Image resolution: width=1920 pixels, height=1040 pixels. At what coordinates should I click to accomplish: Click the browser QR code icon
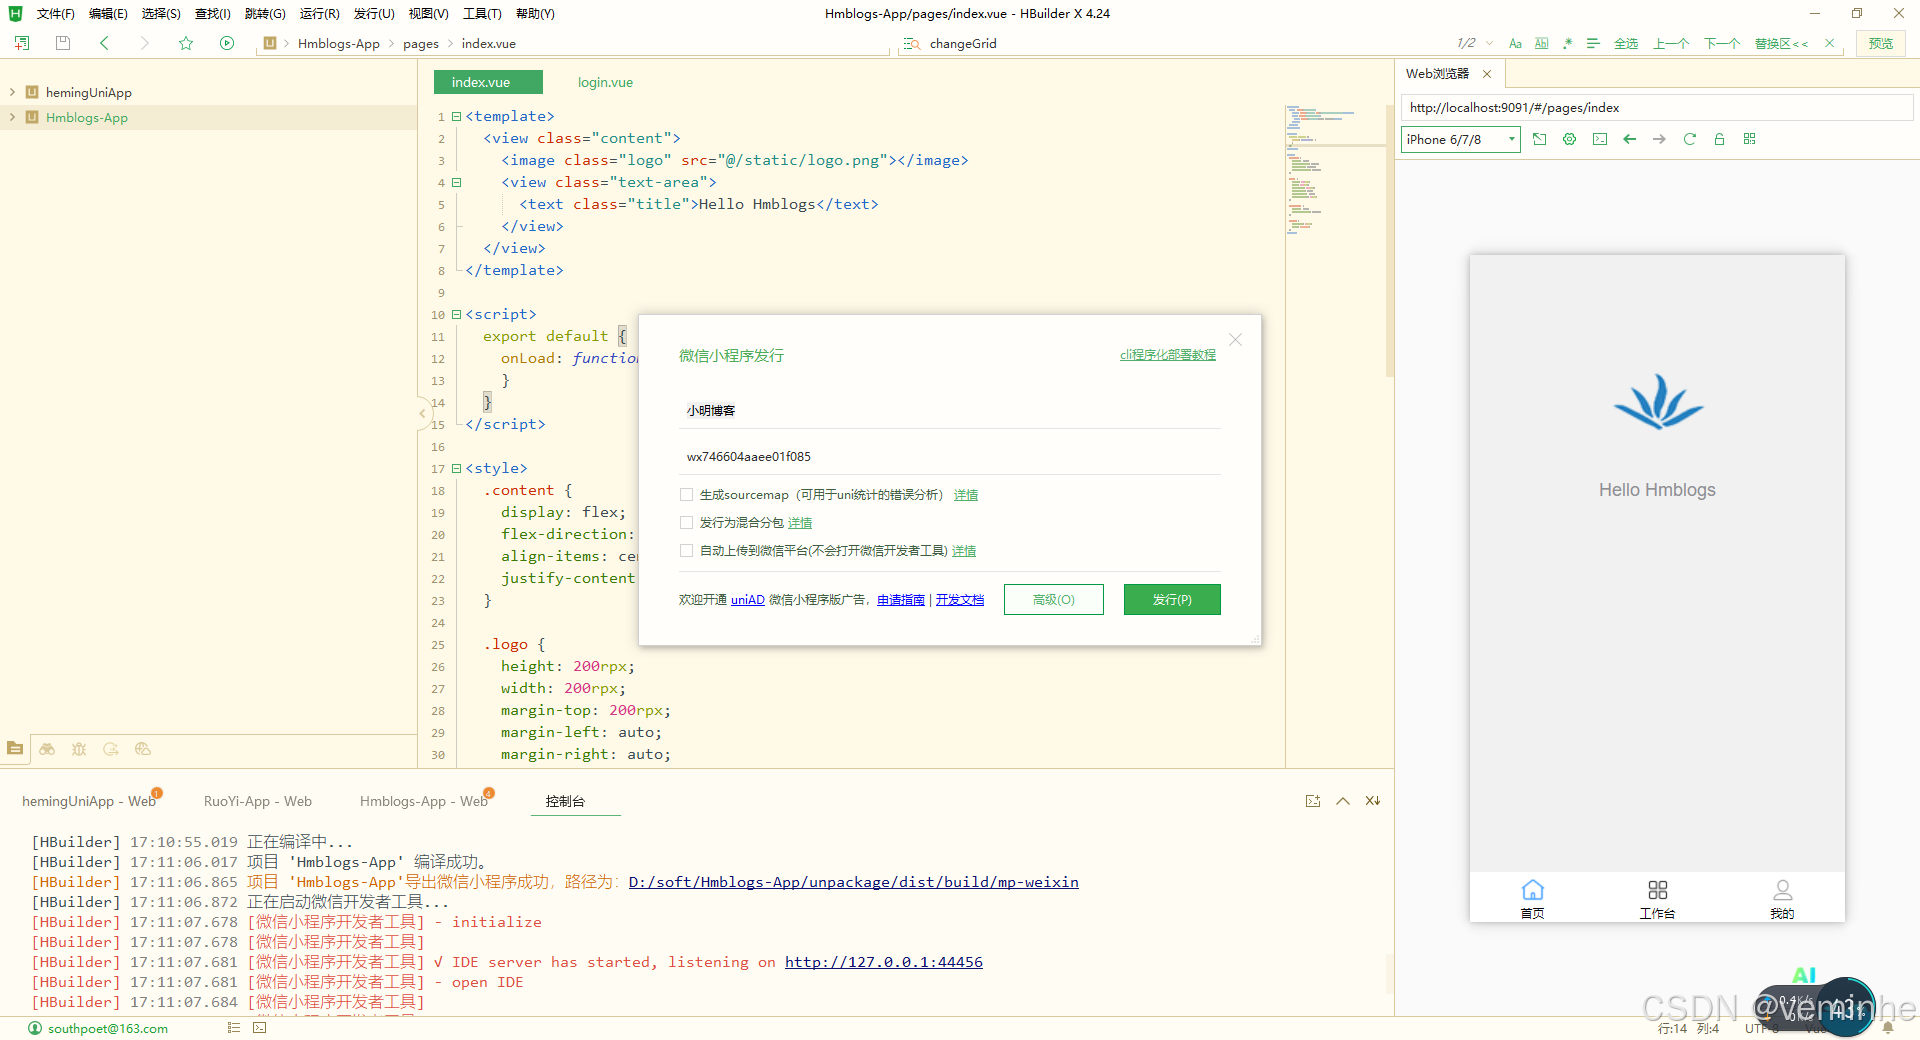click(1750, 139)
